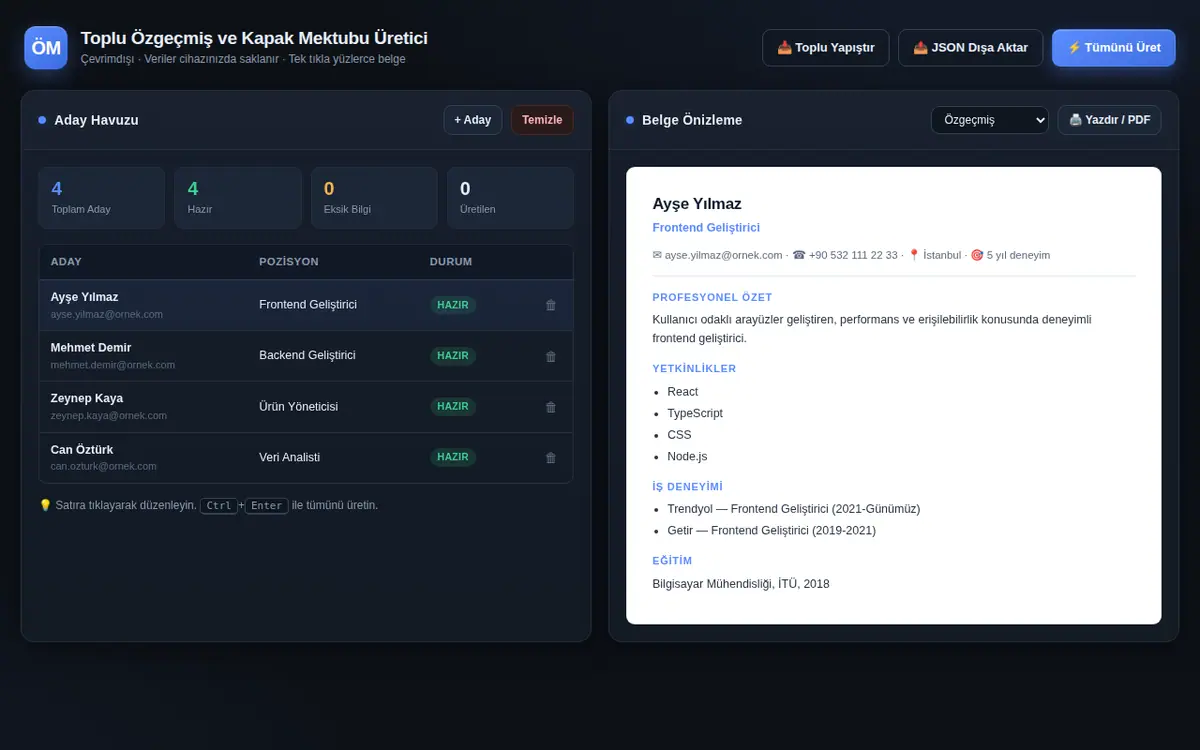Click the Üretilen stat card
The image size is (1200, 750).
510,198
